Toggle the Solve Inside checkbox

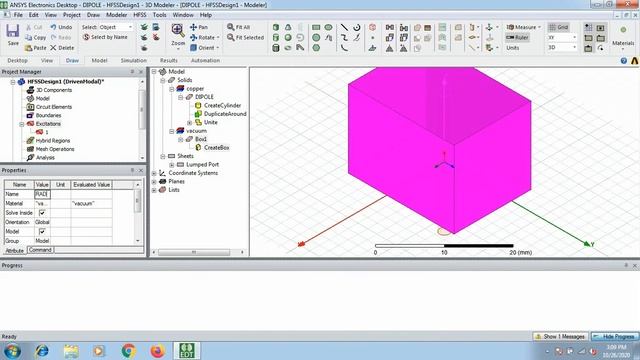click(x=42, y=213)
